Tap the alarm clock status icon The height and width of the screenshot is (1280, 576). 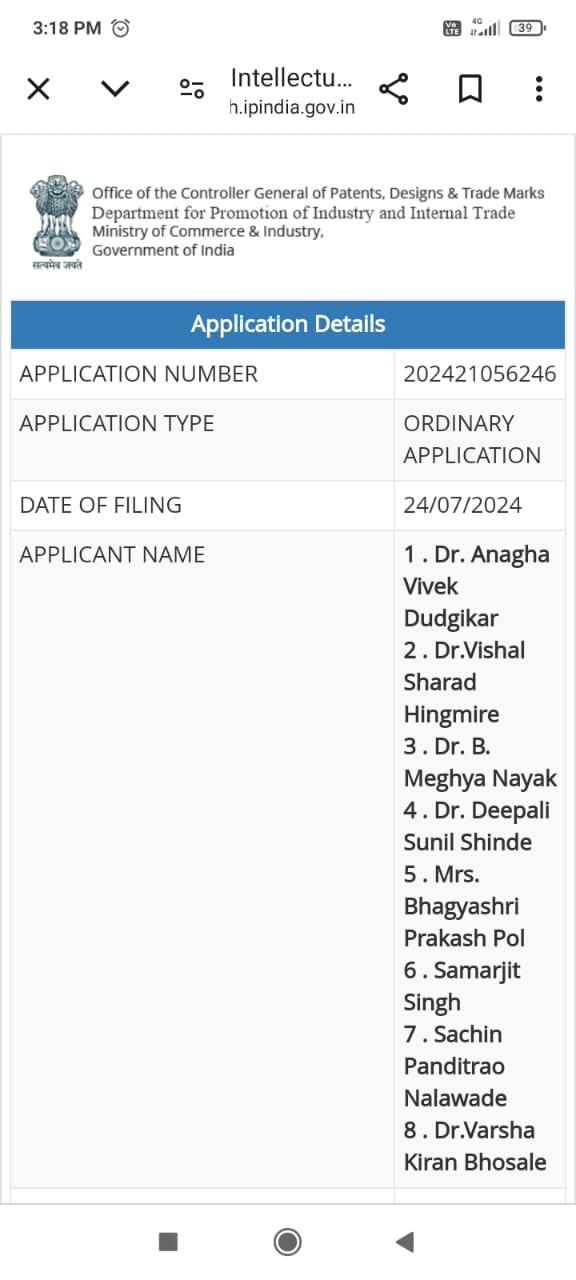click(120, 28)
